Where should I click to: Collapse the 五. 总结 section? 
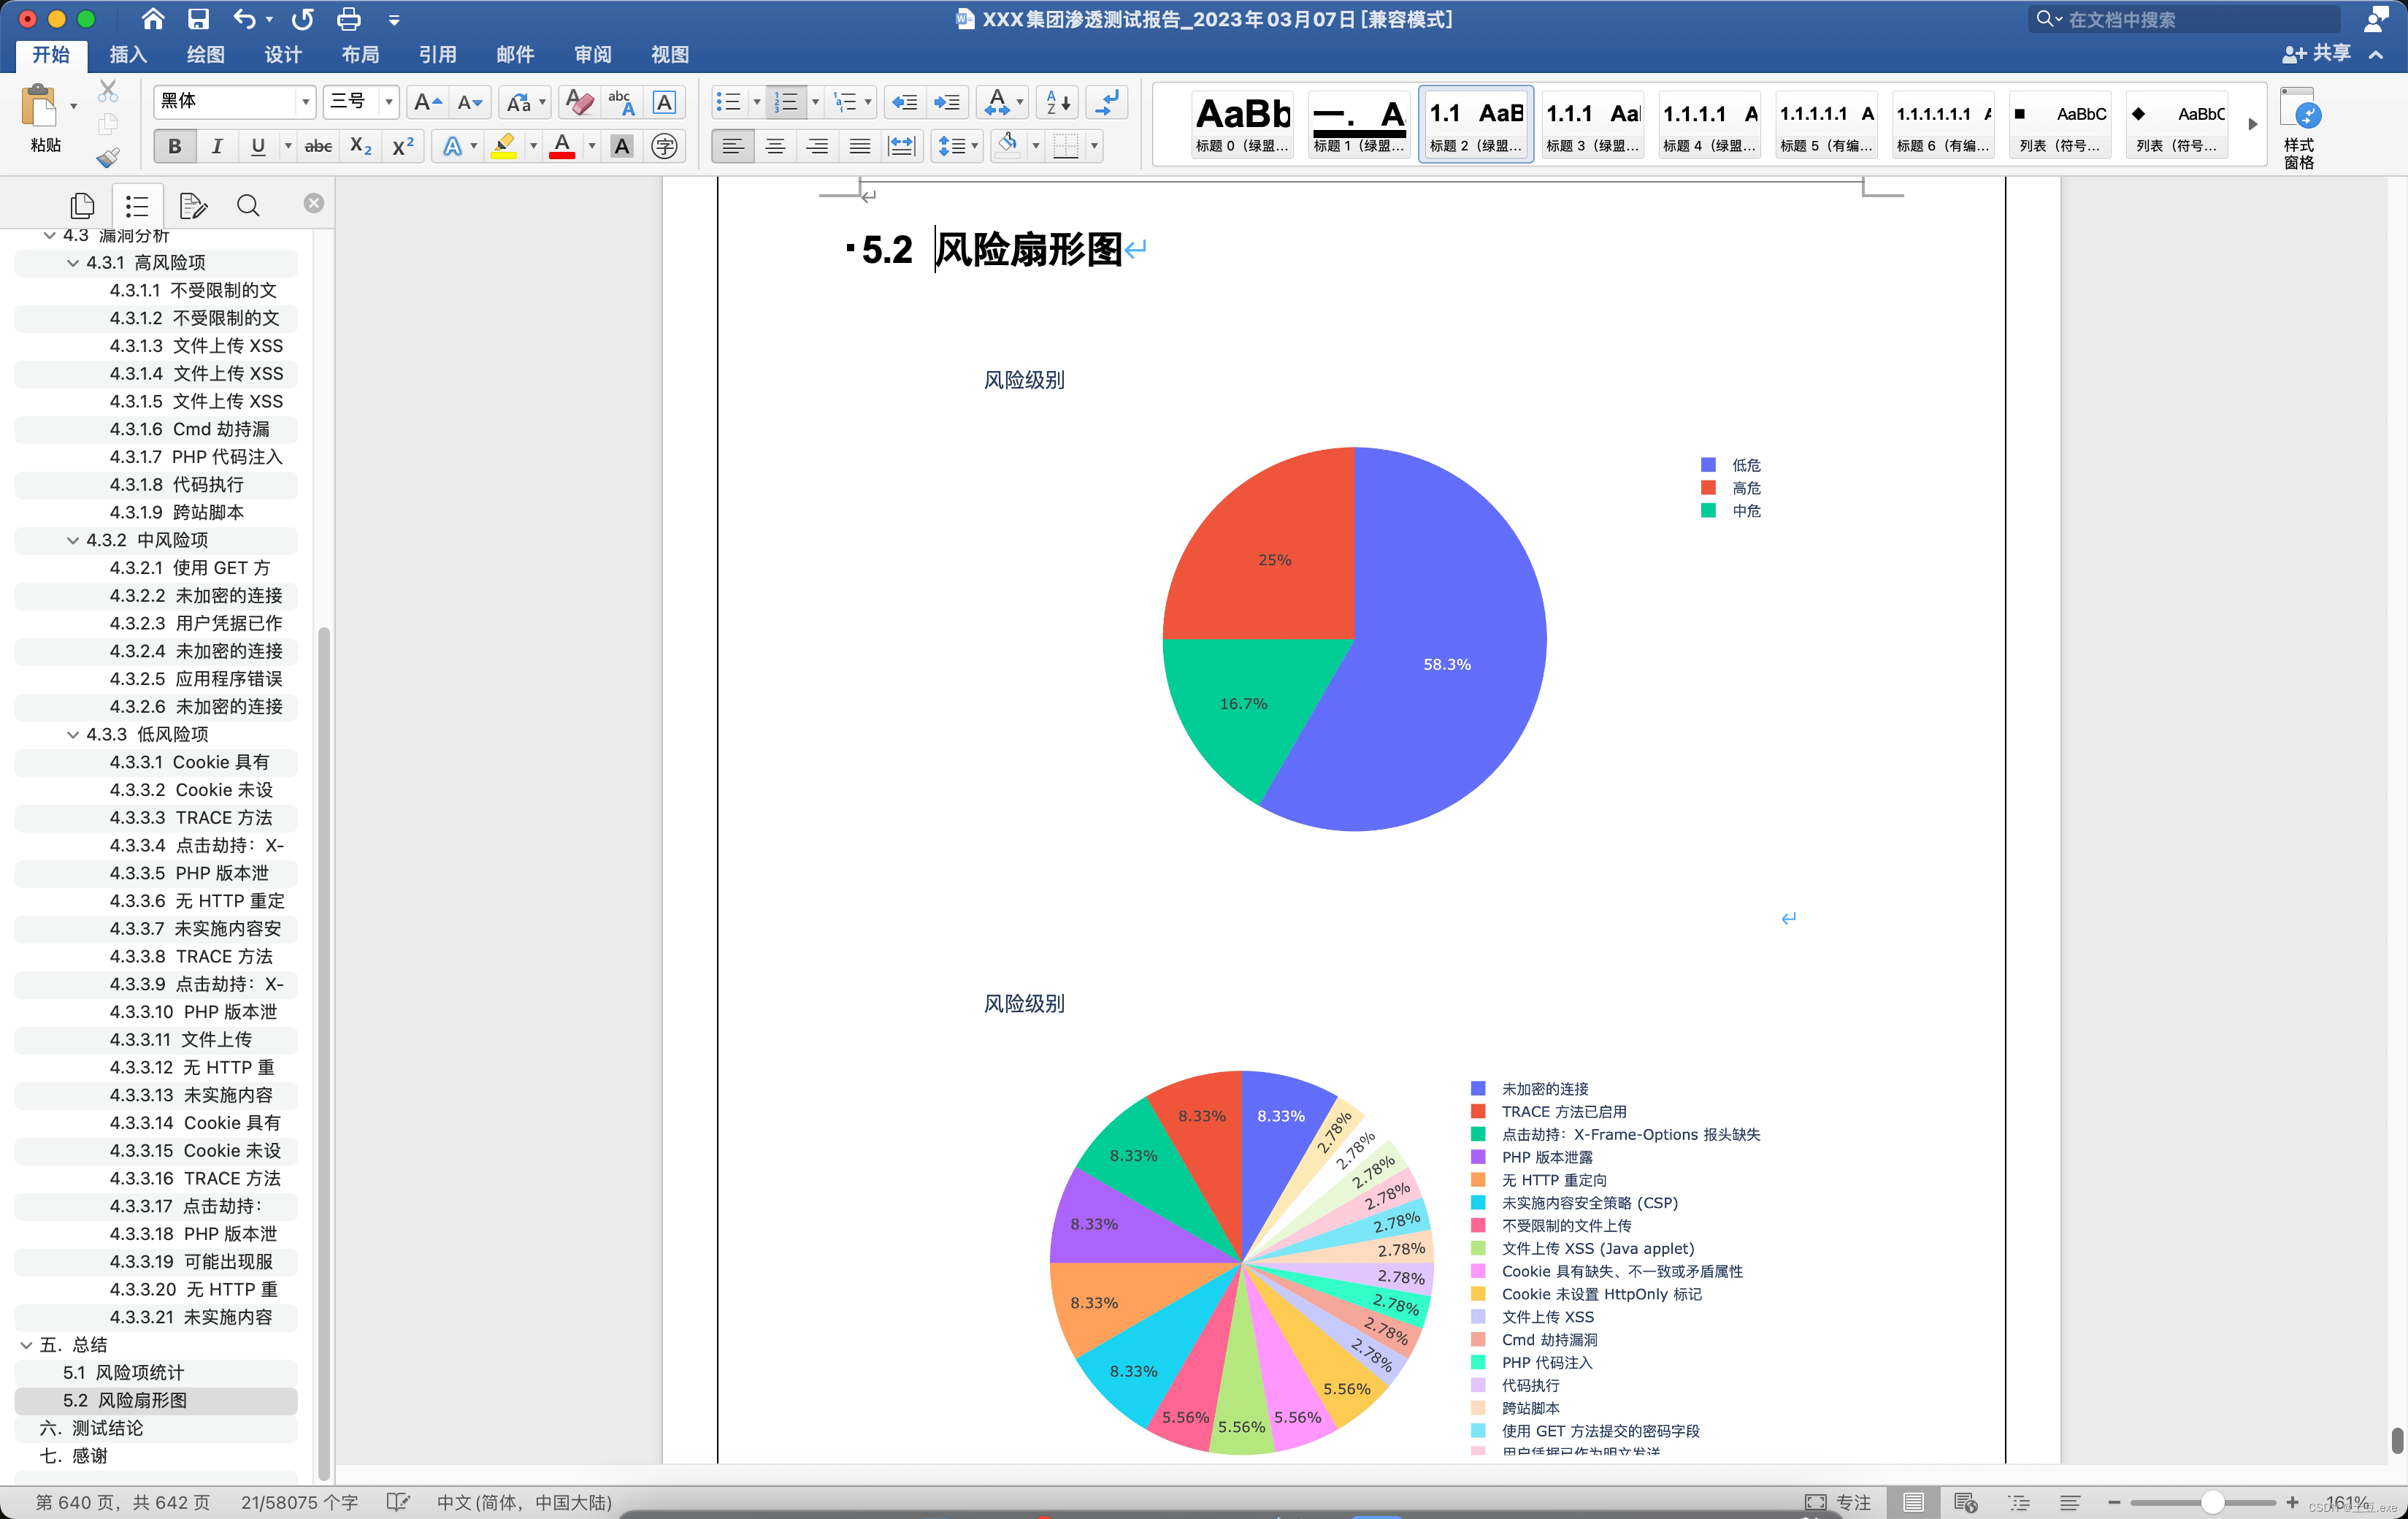point(26,1345)
